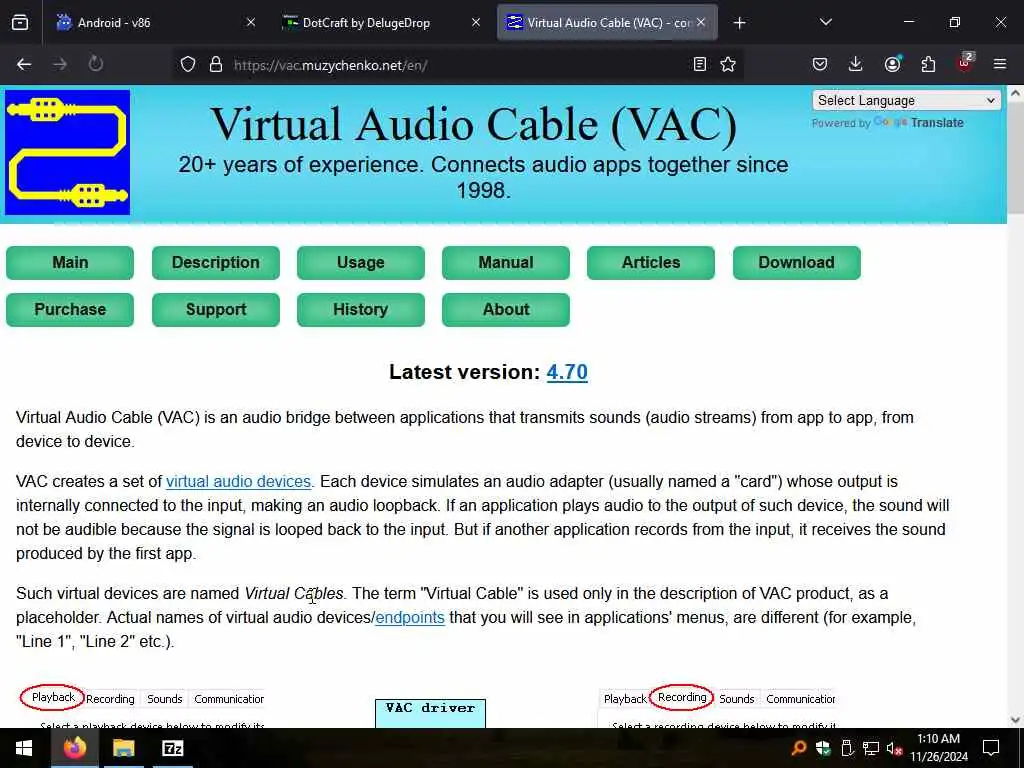Go to the Main page button
1024x768 pixels.
pos(70,263)
